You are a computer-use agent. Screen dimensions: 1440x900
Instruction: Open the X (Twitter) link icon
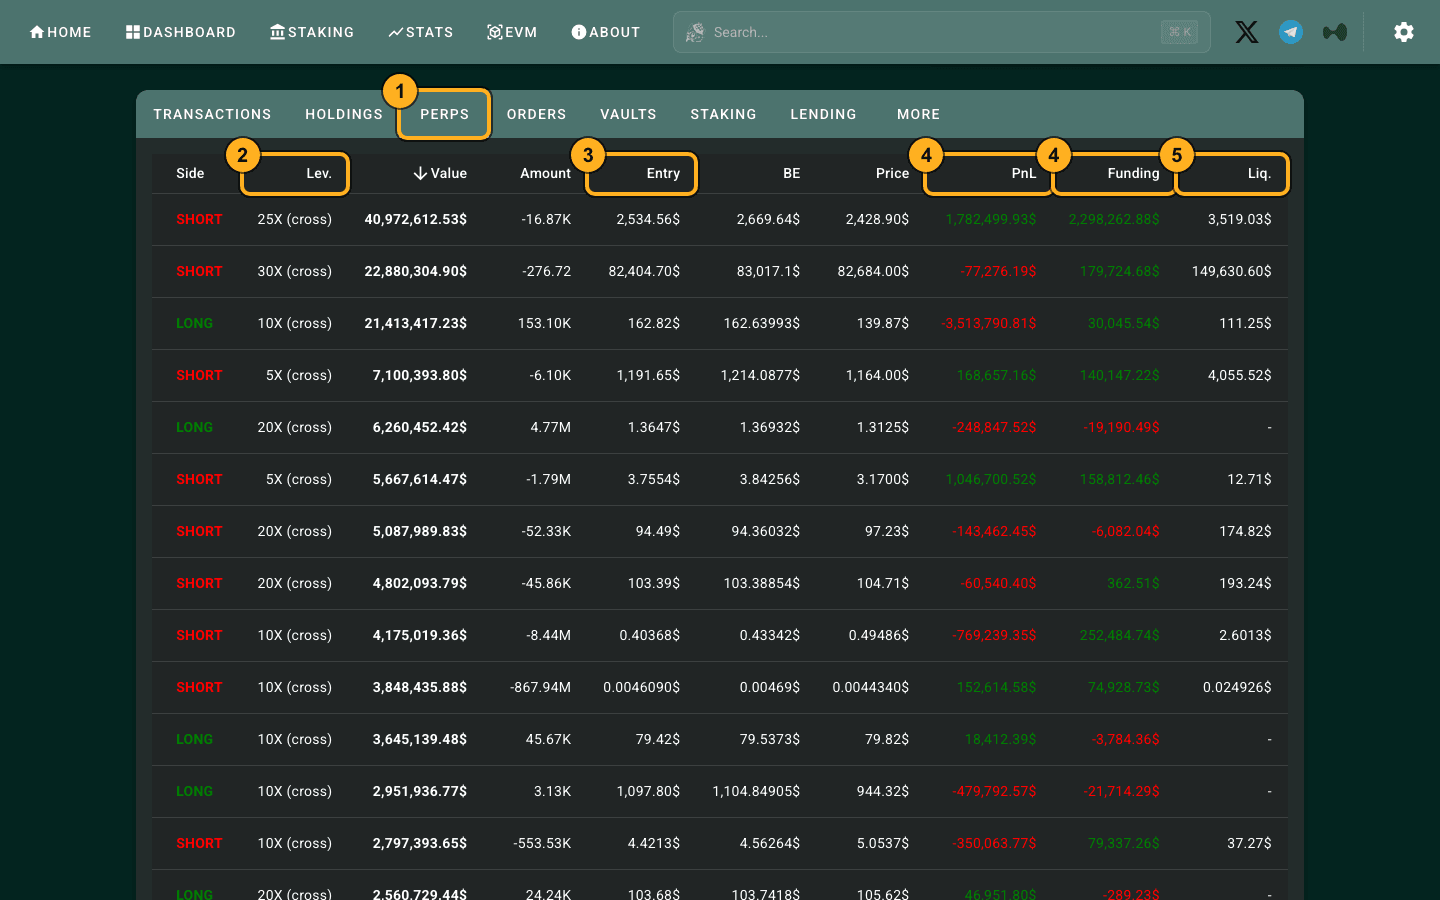(x=1246, y=32)
